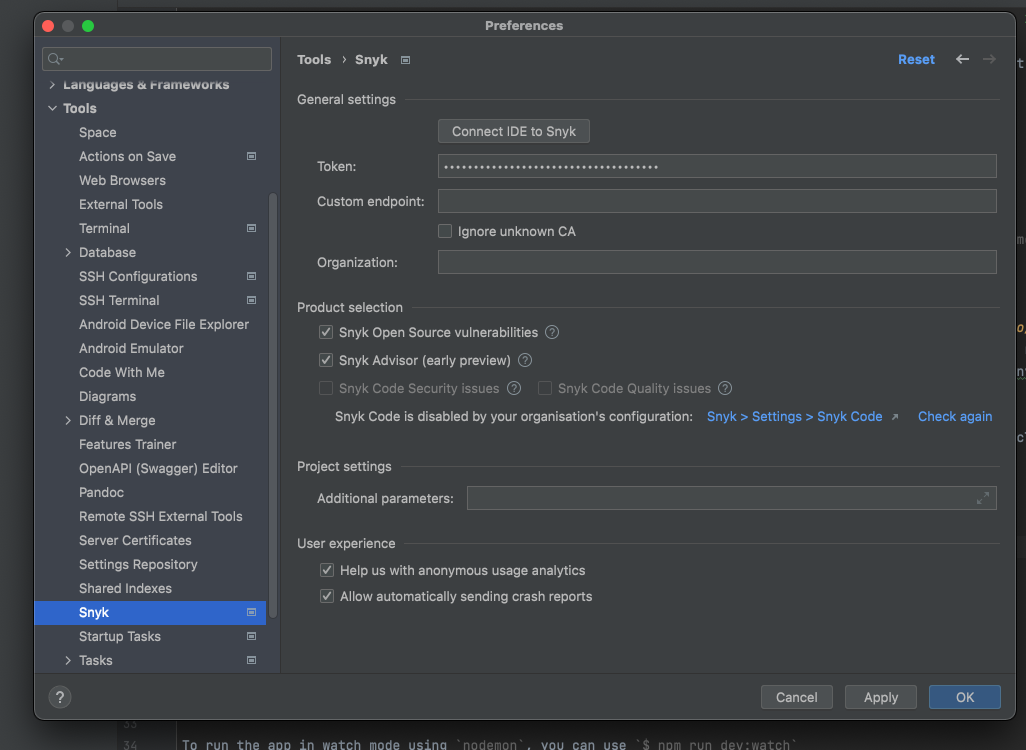Click the project-level icon beside Tasks
Image resolution: width=1026 pixels, height=750 pixels.
pyautogui.click(x=251, y=660)
